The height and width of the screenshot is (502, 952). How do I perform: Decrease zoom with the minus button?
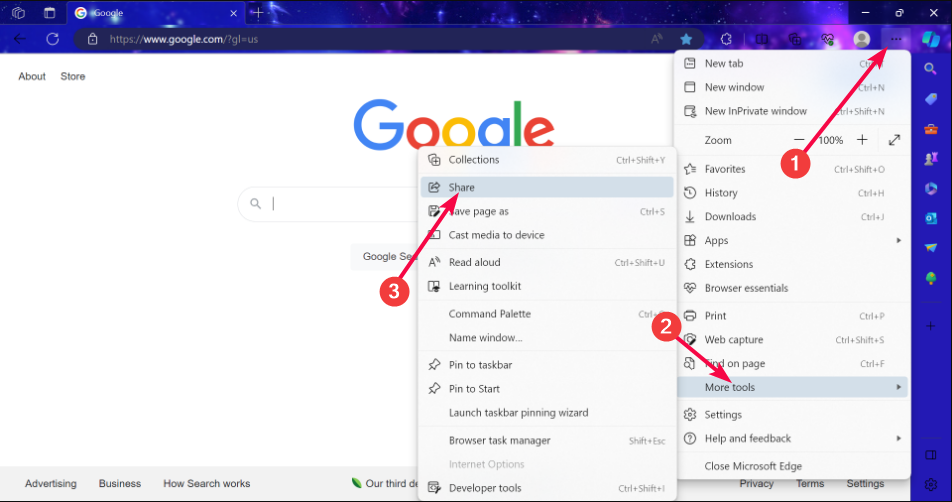tap(799, 140)
